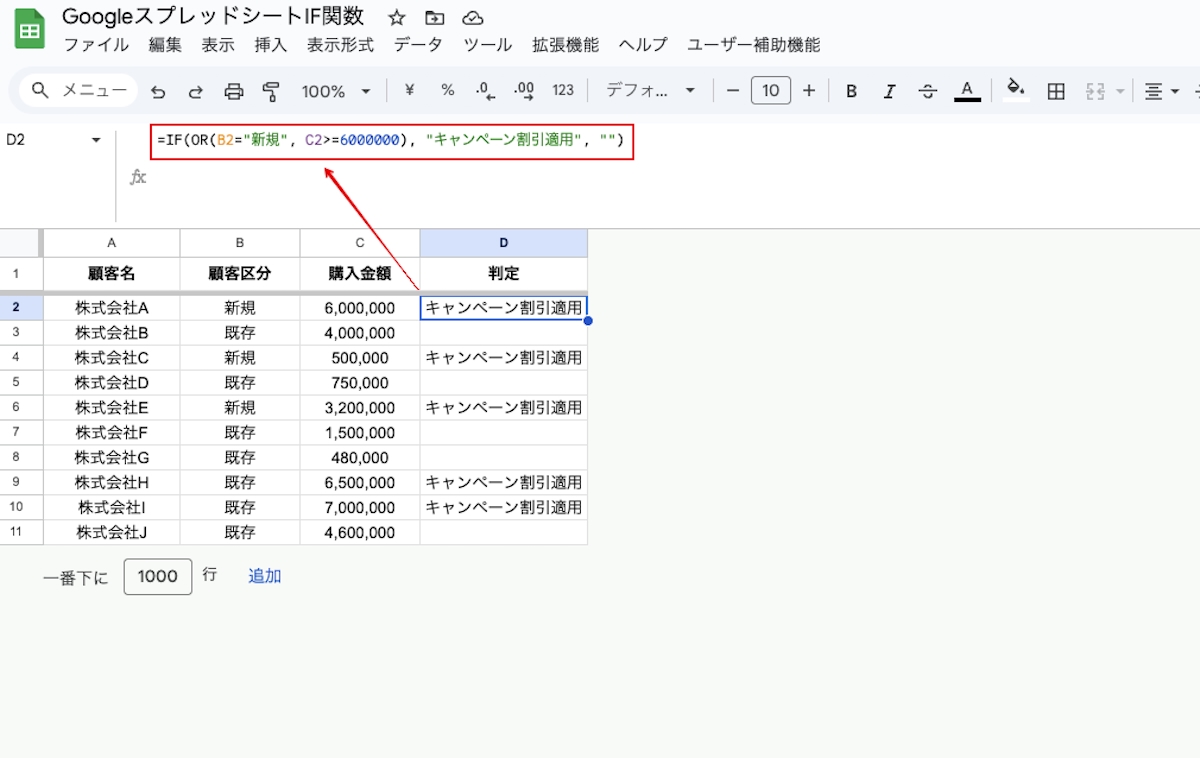Screen dimensions: 1200x758
Task: Open the ツール menu
Action: (x=488, y=45)
